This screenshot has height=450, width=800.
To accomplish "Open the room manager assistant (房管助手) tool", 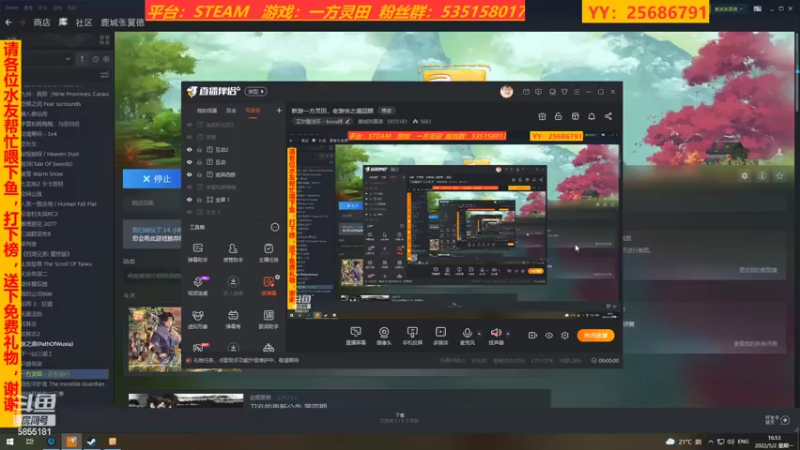I will click(233, 252).
